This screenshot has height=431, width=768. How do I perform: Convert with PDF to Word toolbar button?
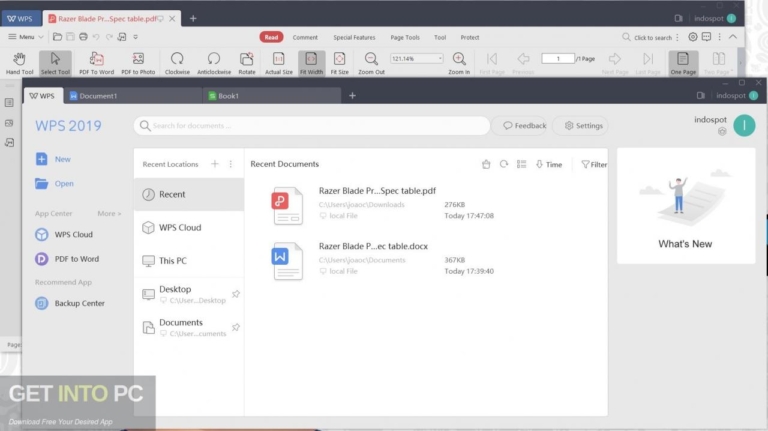[x=96, y=63]
